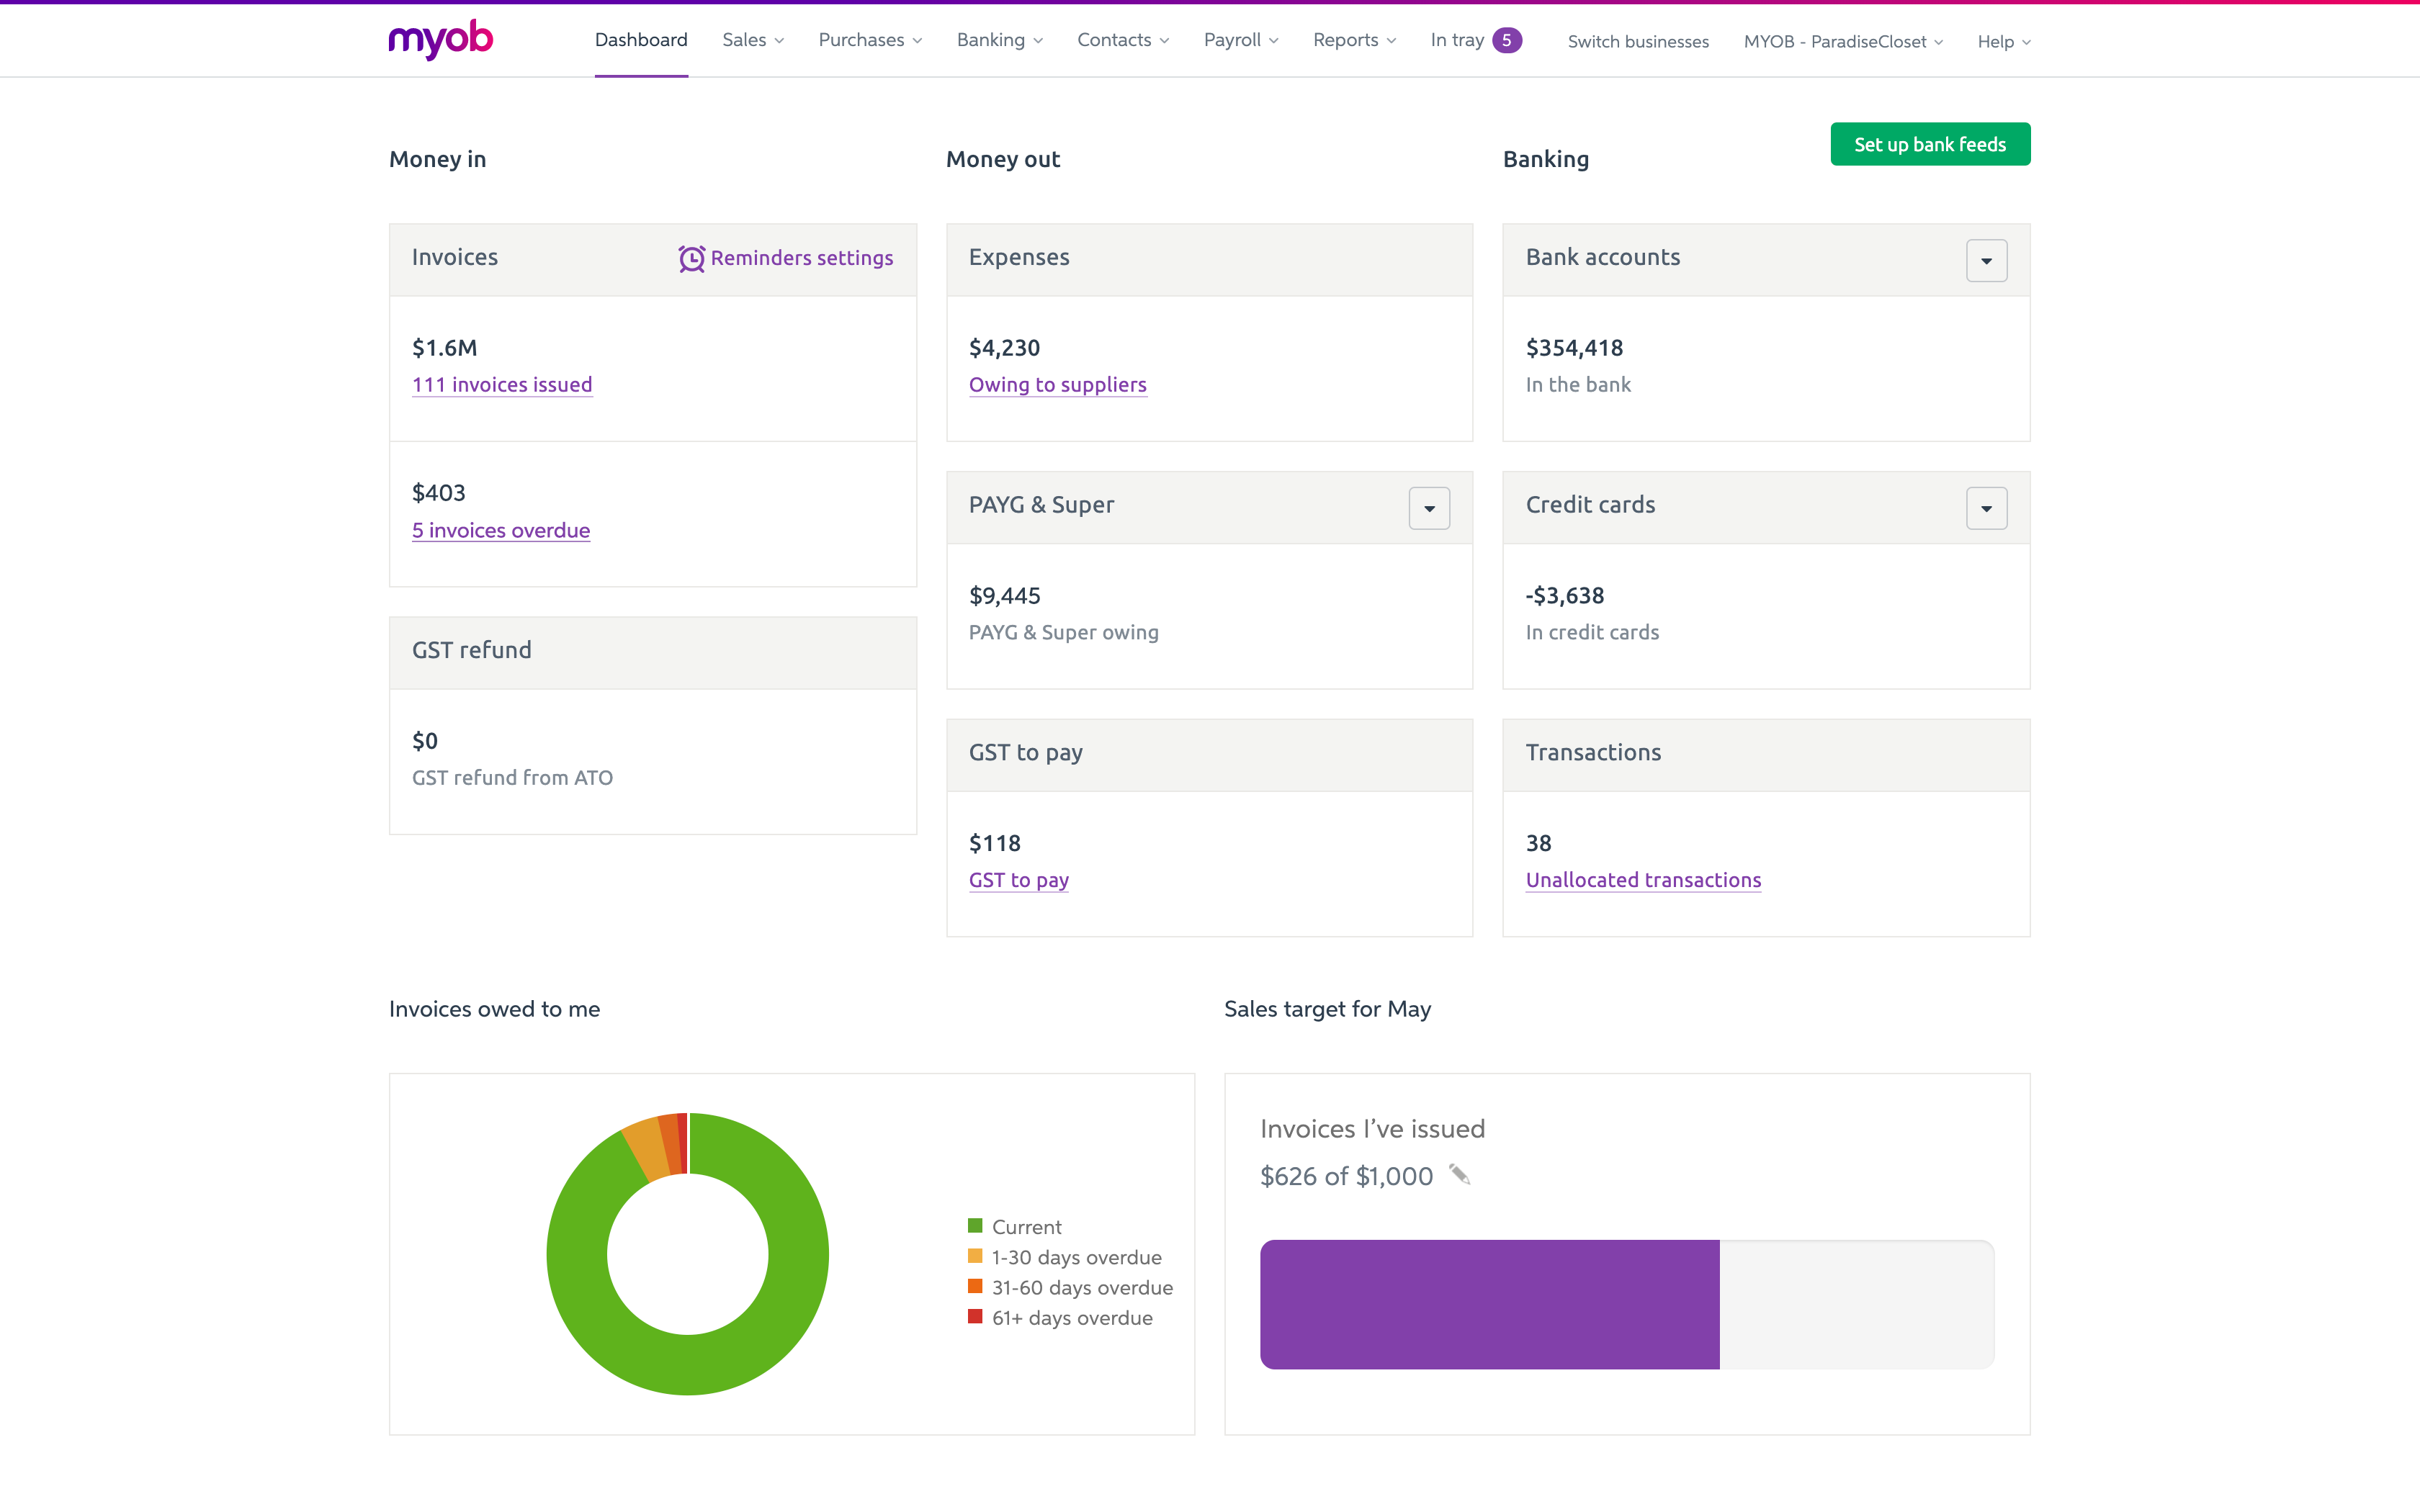Click the purple sales target progress bar
This screenshot has height=1512, width=2420.
pyautogui.click(x=1489, y=1304)
